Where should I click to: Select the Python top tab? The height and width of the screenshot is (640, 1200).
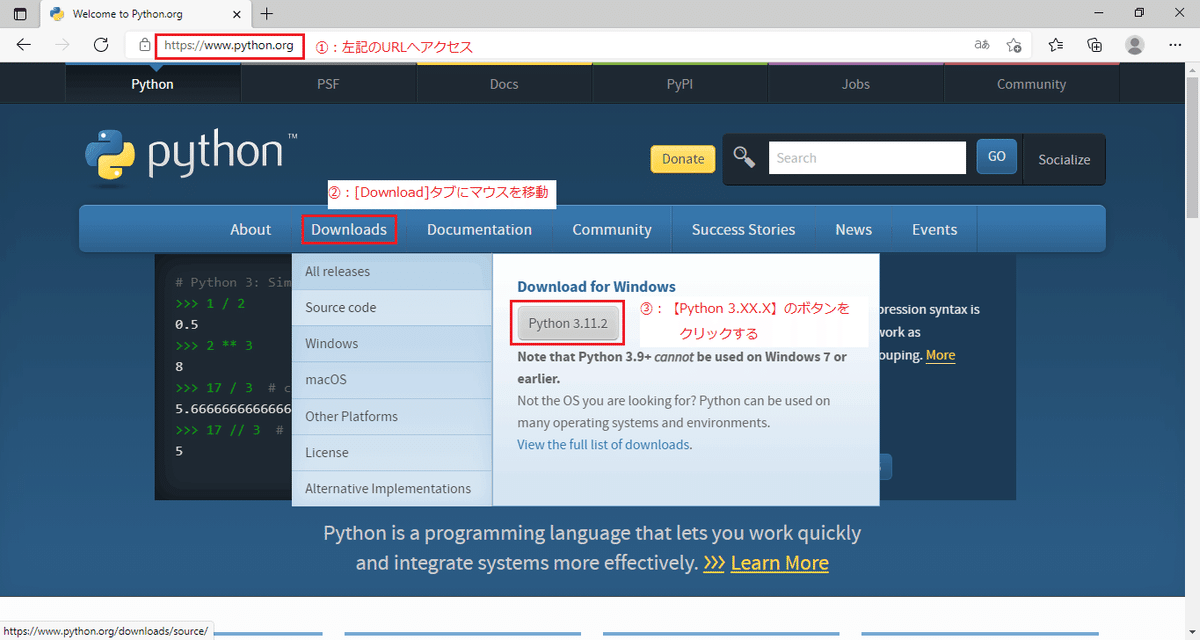point(153,84)
